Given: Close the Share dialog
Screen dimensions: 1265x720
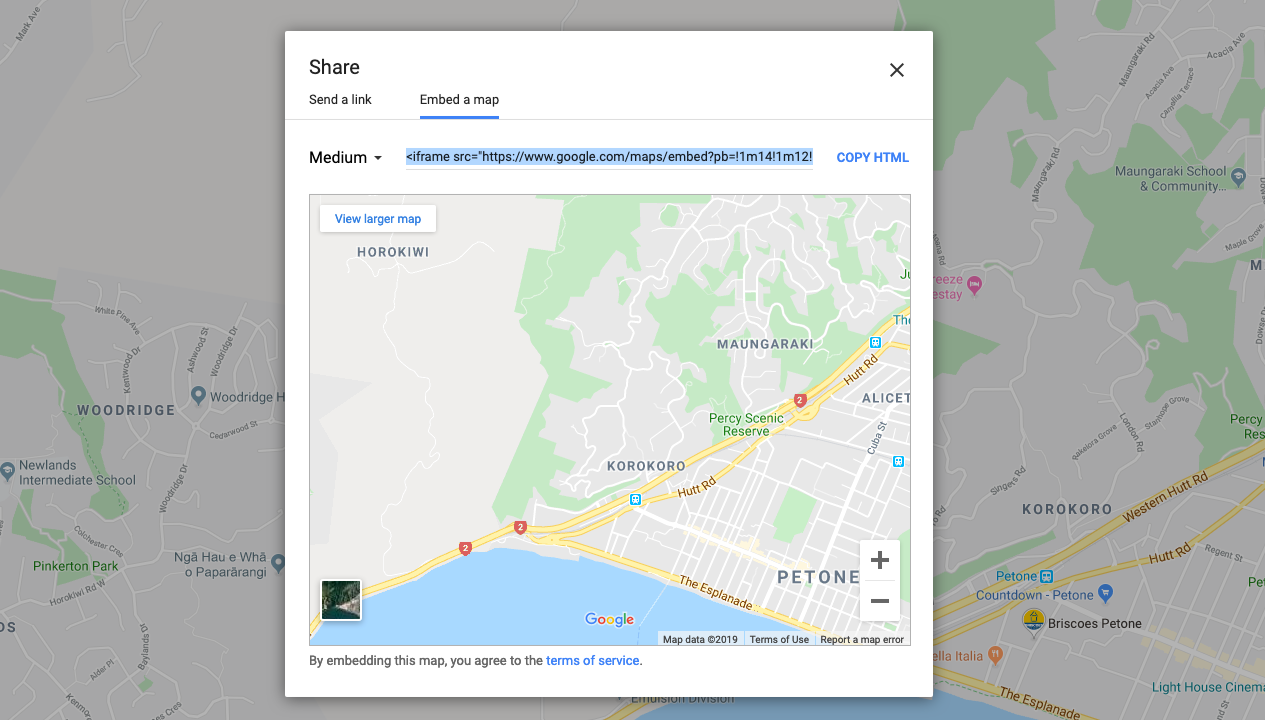Looking at the screenshot, I should coord(897,70).
